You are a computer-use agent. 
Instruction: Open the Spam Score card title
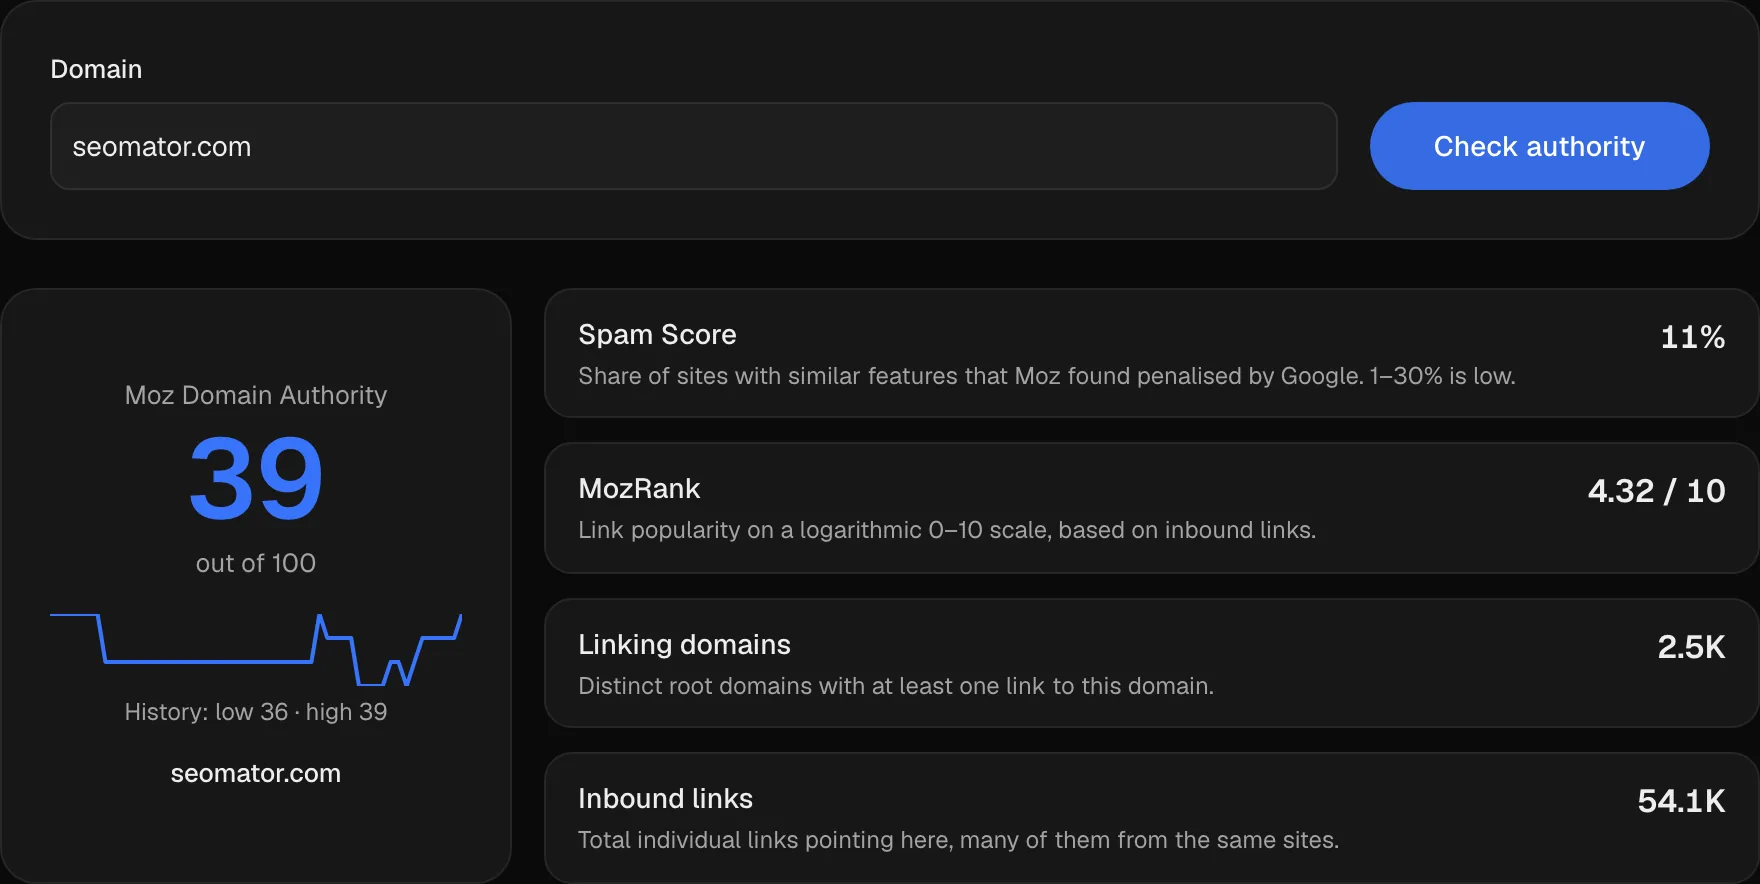(657, 334)
